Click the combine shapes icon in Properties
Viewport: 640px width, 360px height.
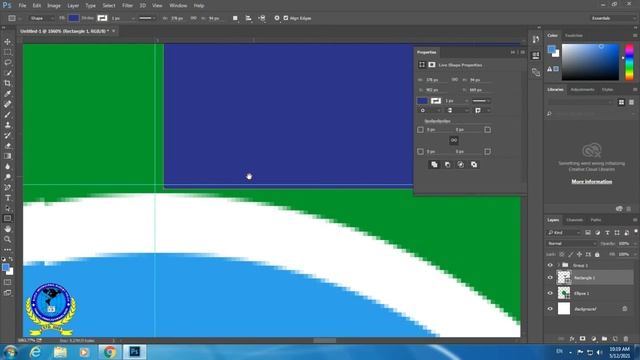pyautogui.click(x=434, y=164)
